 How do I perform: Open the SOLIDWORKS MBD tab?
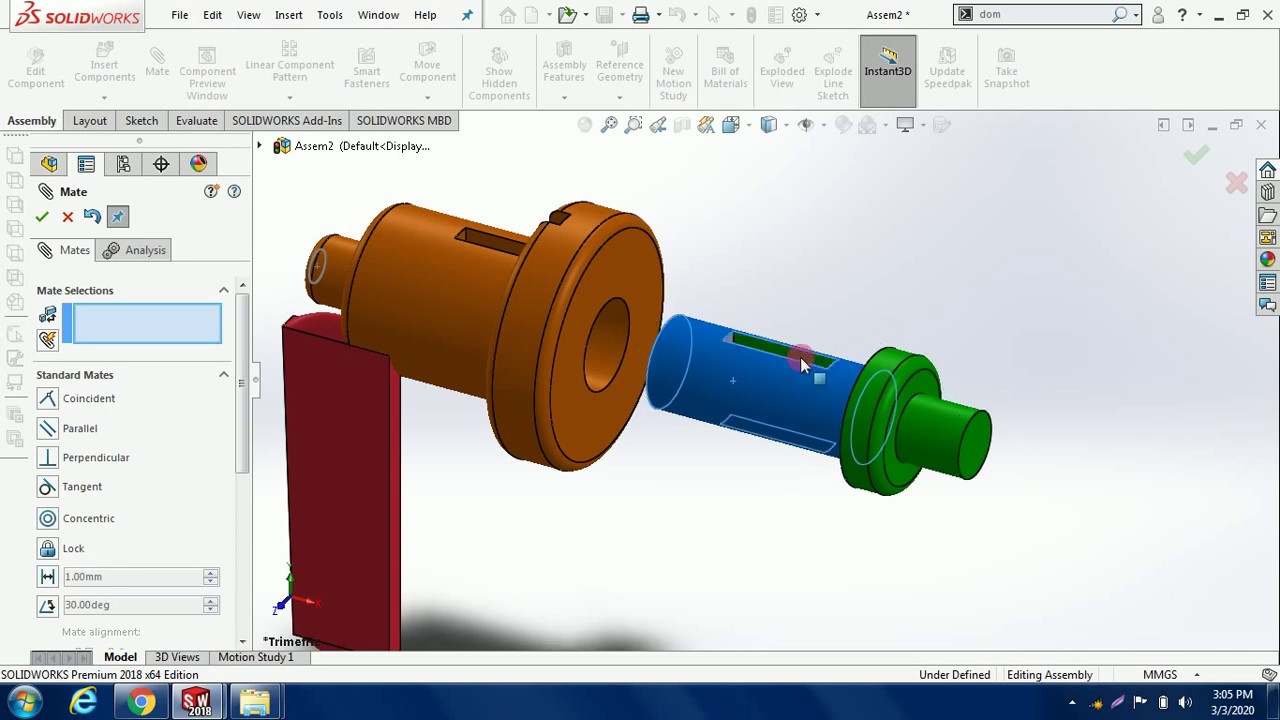click(x=404, y=120)
